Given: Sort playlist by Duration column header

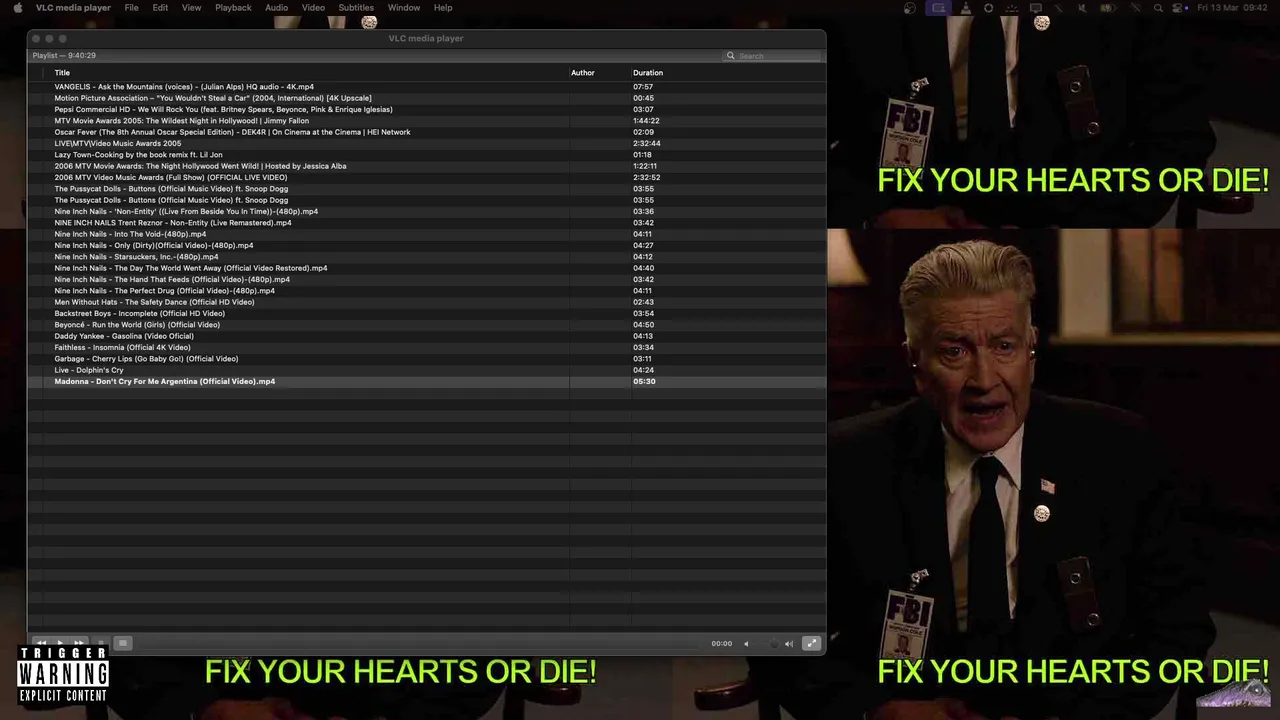Looking at the screenshot, I should coord(648,73).
